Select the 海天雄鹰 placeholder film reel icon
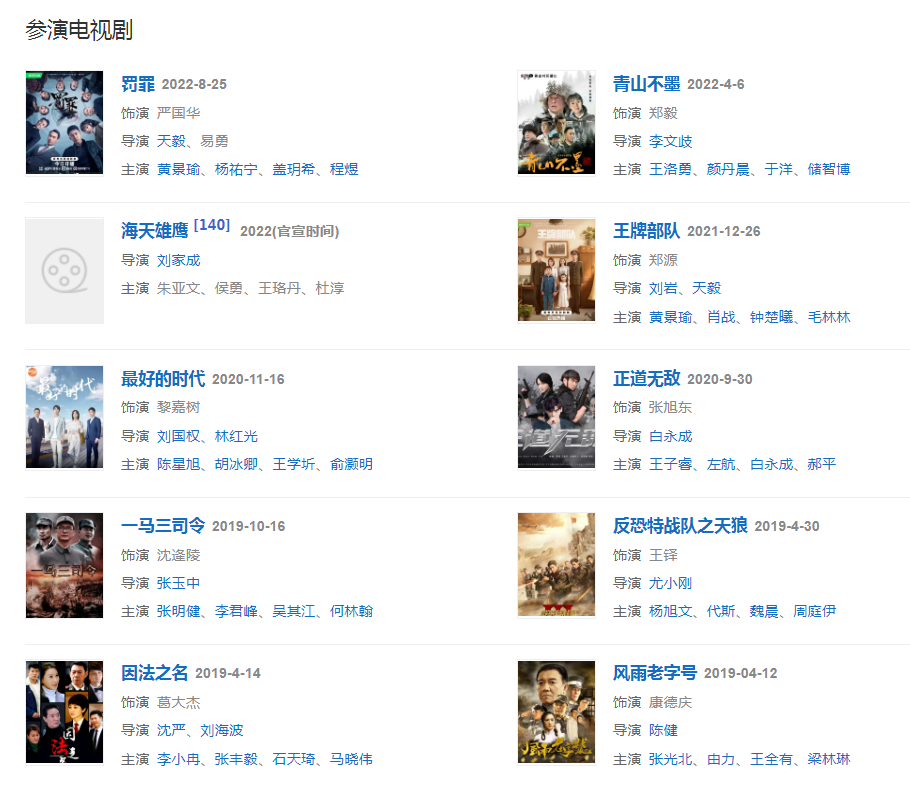 click(64, 270)
